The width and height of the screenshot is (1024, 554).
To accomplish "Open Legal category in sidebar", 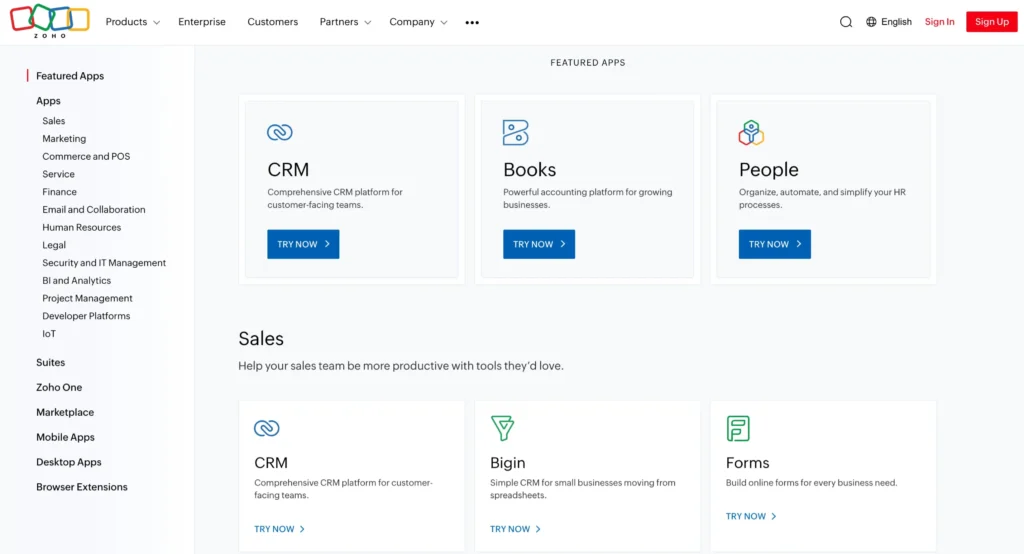I will (x=54, y=245).
